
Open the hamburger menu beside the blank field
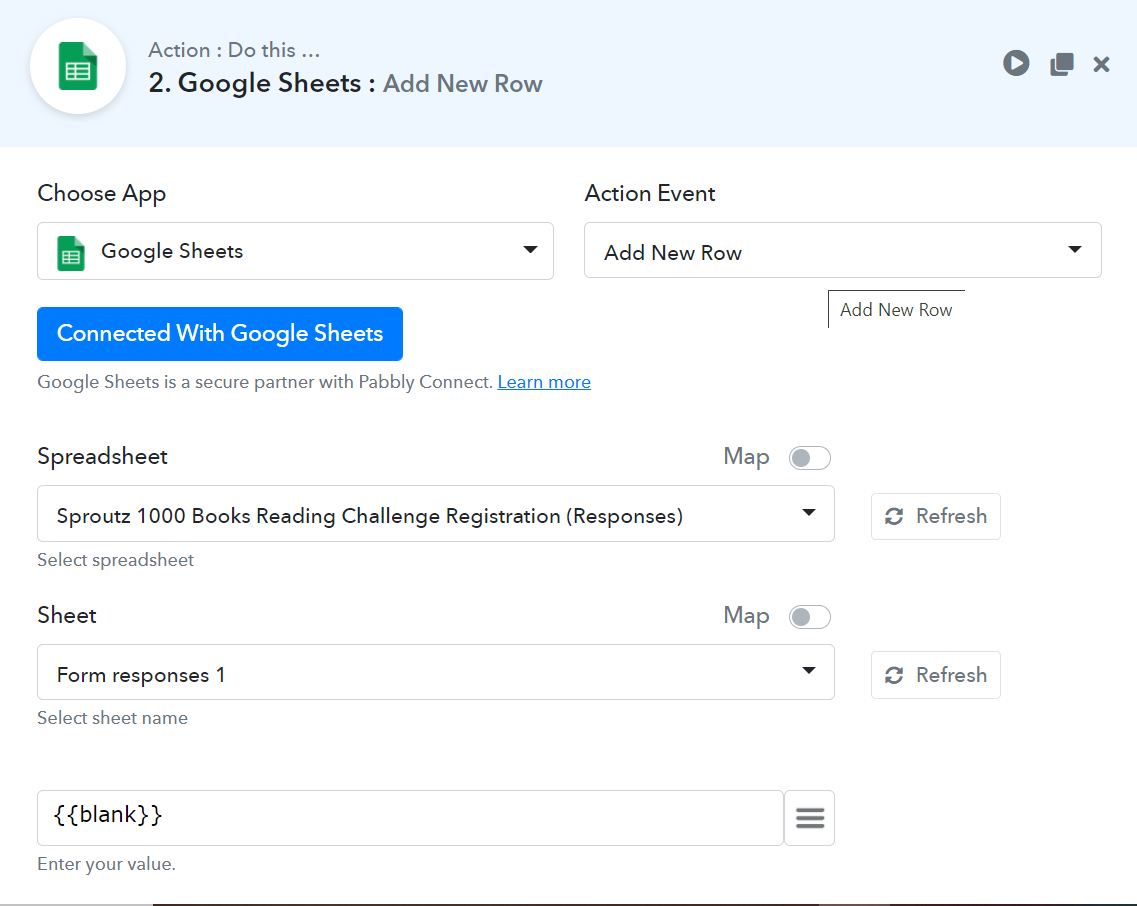pos(809,818)
